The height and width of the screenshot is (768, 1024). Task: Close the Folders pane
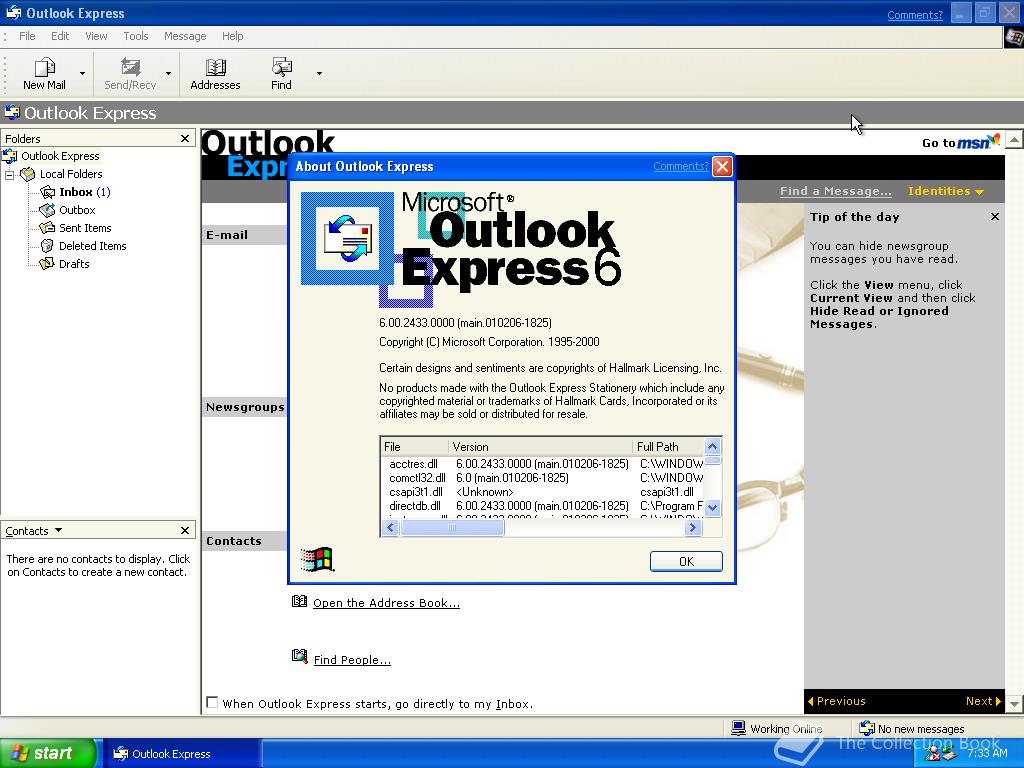click(x=185, y=138)
